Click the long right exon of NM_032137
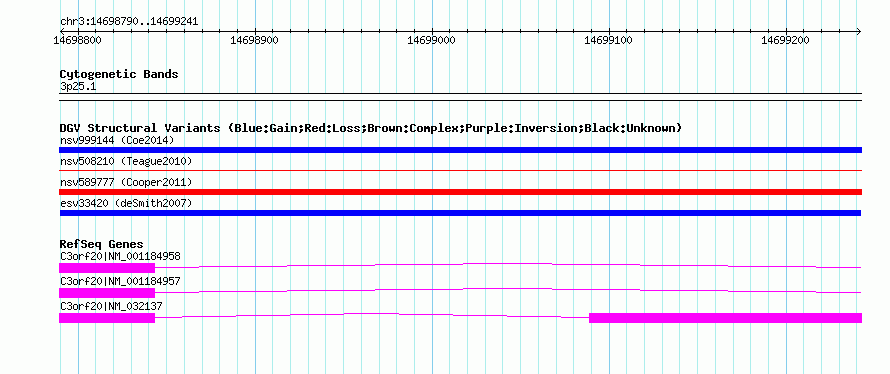The image size is (890, 374). pyautogui.click(x=725, y=318)
